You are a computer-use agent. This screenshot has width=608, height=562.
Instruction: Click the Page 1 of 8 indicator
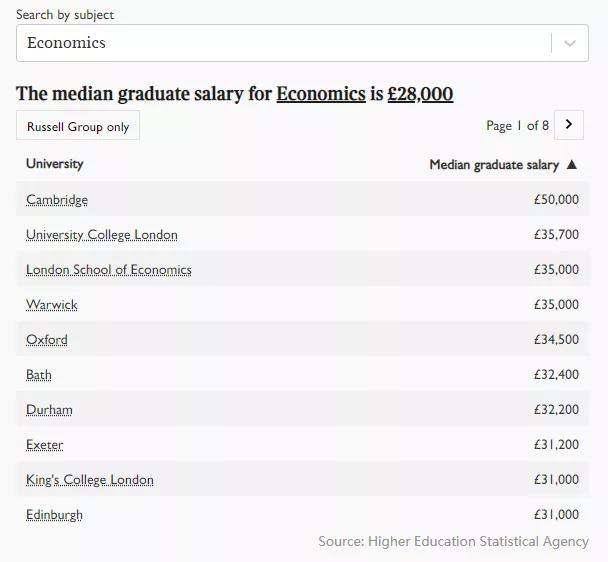[517, 125]
